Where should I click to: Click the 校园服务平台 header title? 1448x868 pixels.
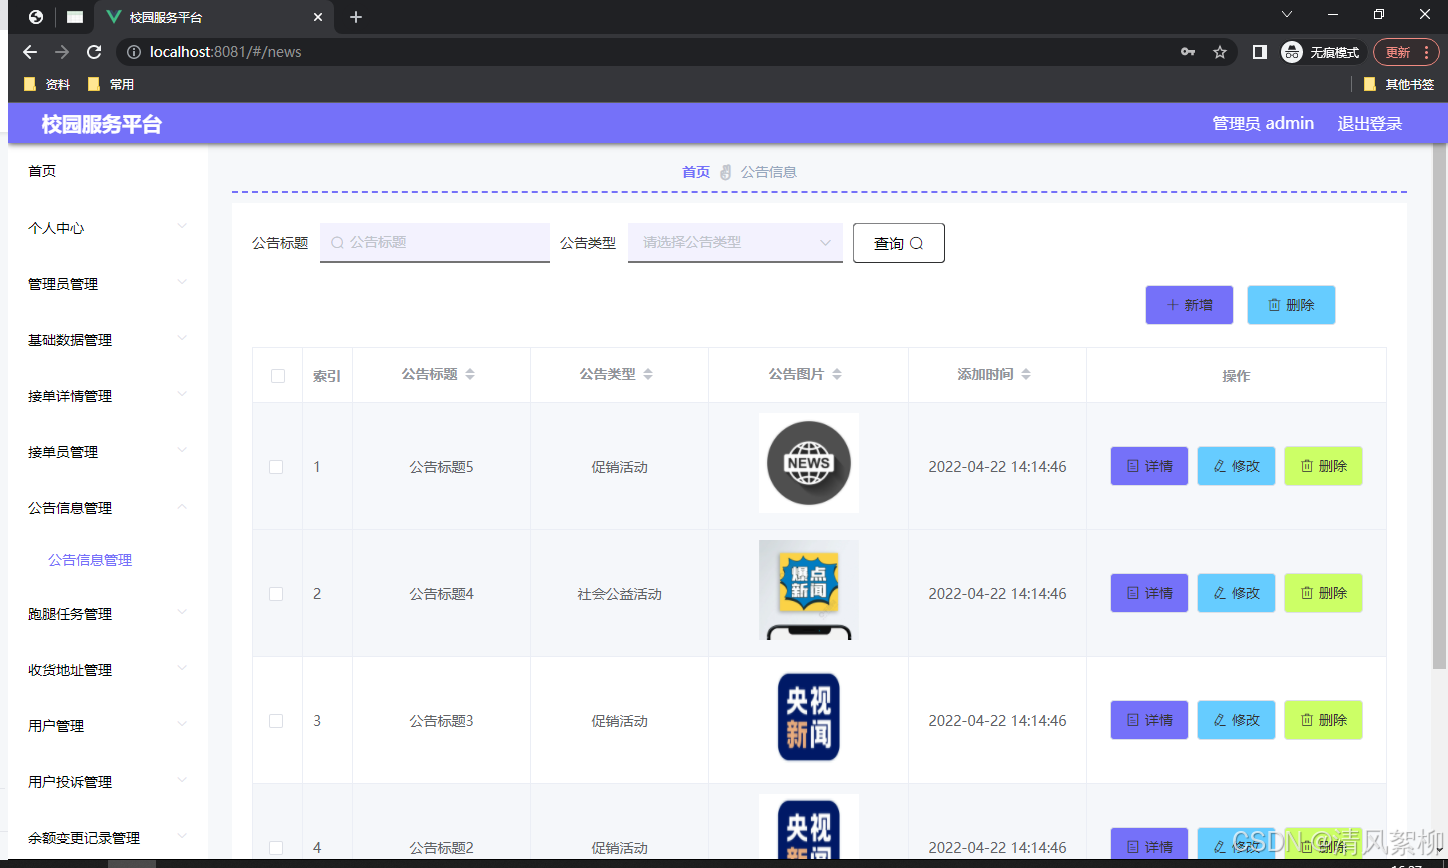(101, 124)
